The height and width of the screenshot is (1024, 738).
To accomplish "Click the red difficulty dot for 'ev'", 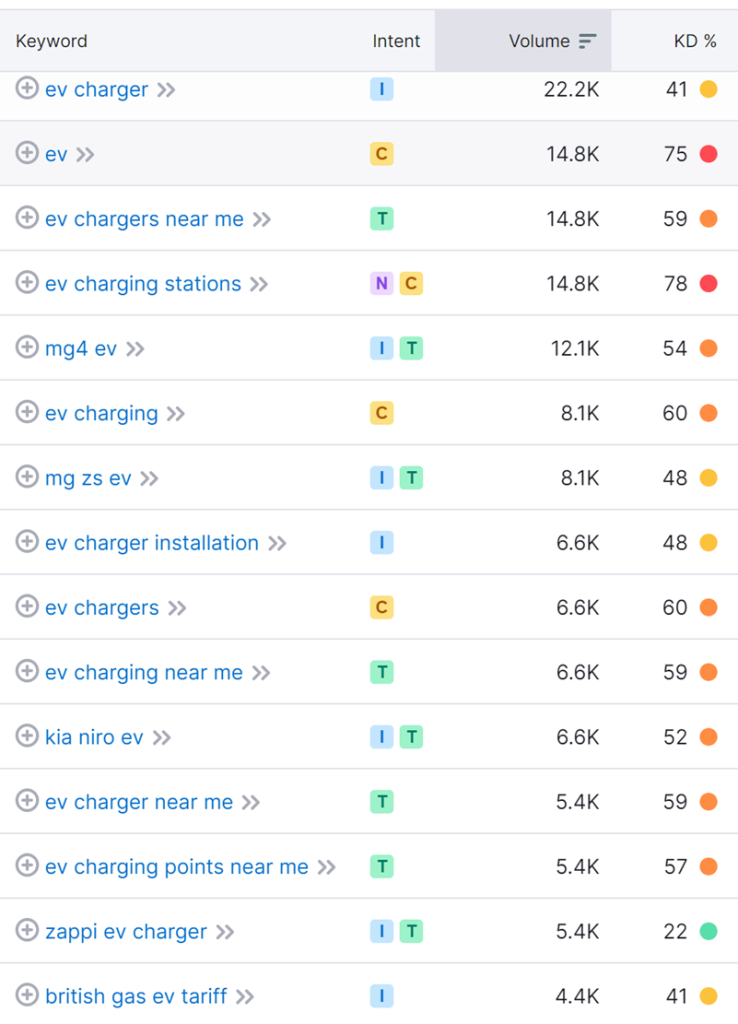I will [x=708, y=154].
